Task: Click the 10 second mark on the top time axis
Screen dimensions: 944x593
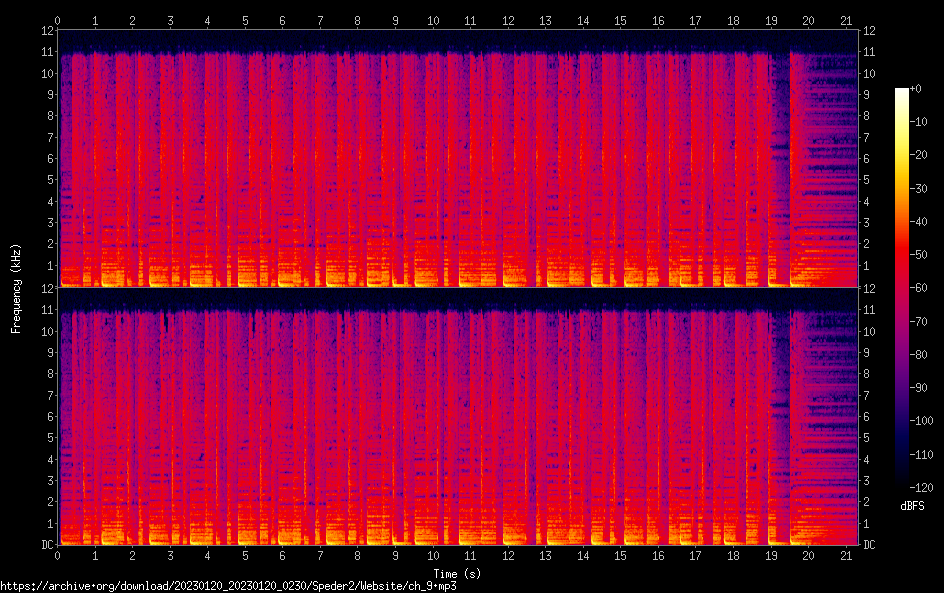Action: [x=433, y=20]
